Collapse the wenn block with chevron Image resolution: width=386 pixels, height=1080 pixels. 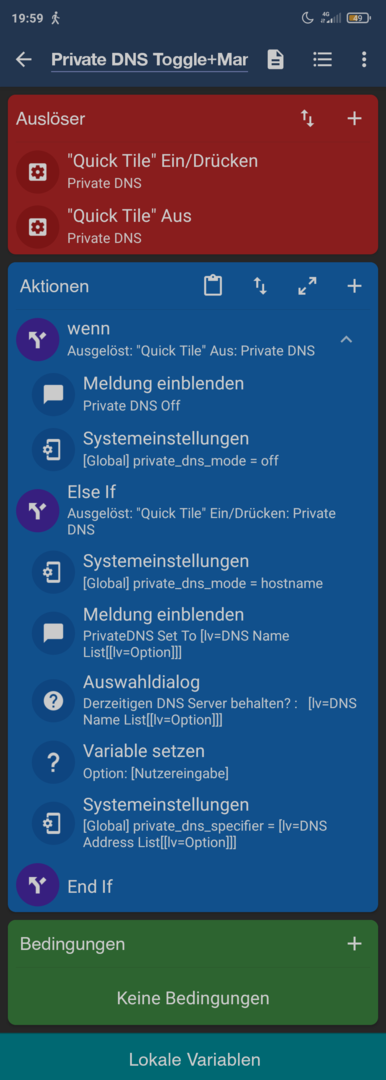(x=347, y=339)
